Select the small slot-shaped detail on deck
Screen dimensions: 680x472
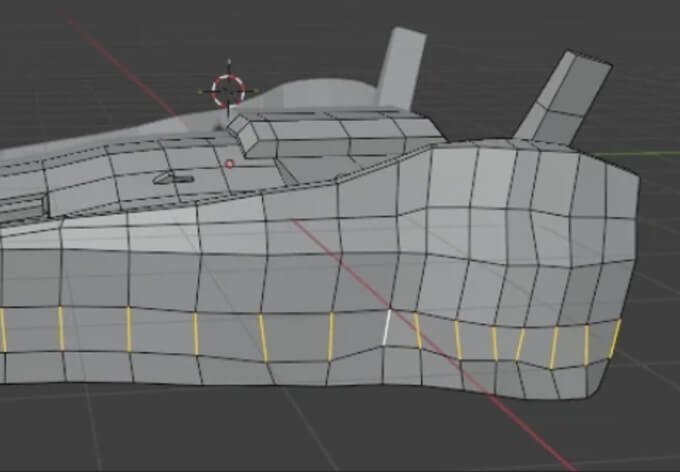pyautogui.click(x=173, y=178)
